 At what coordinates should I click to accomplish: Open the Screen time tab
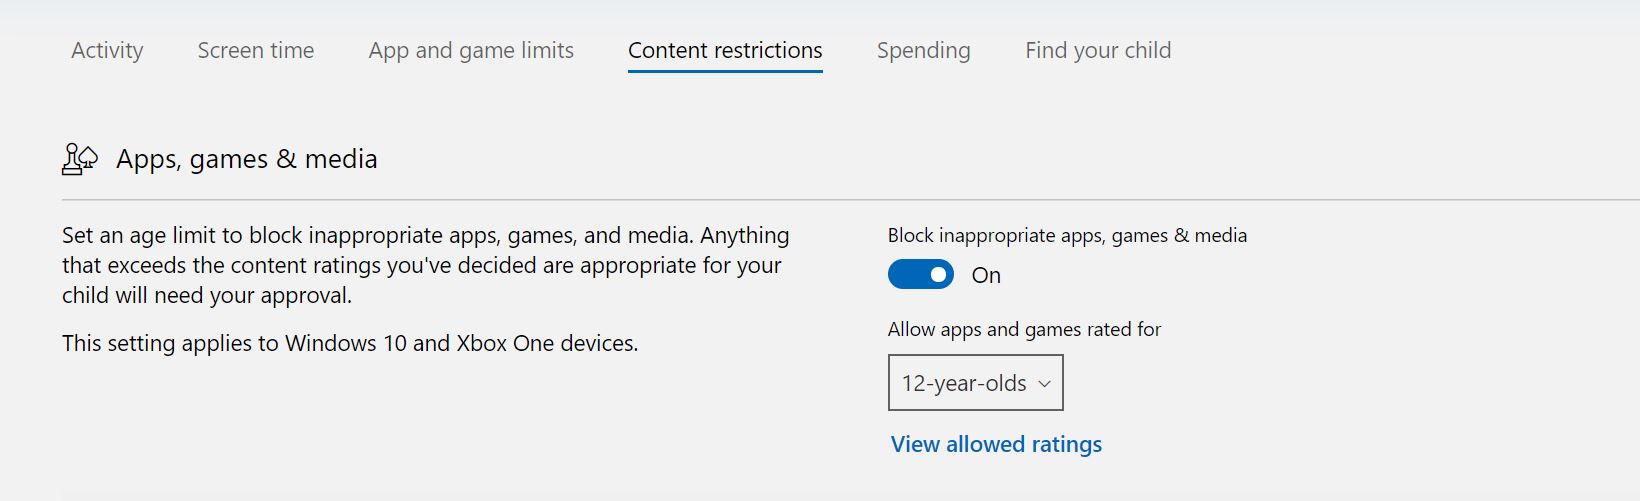256,50
